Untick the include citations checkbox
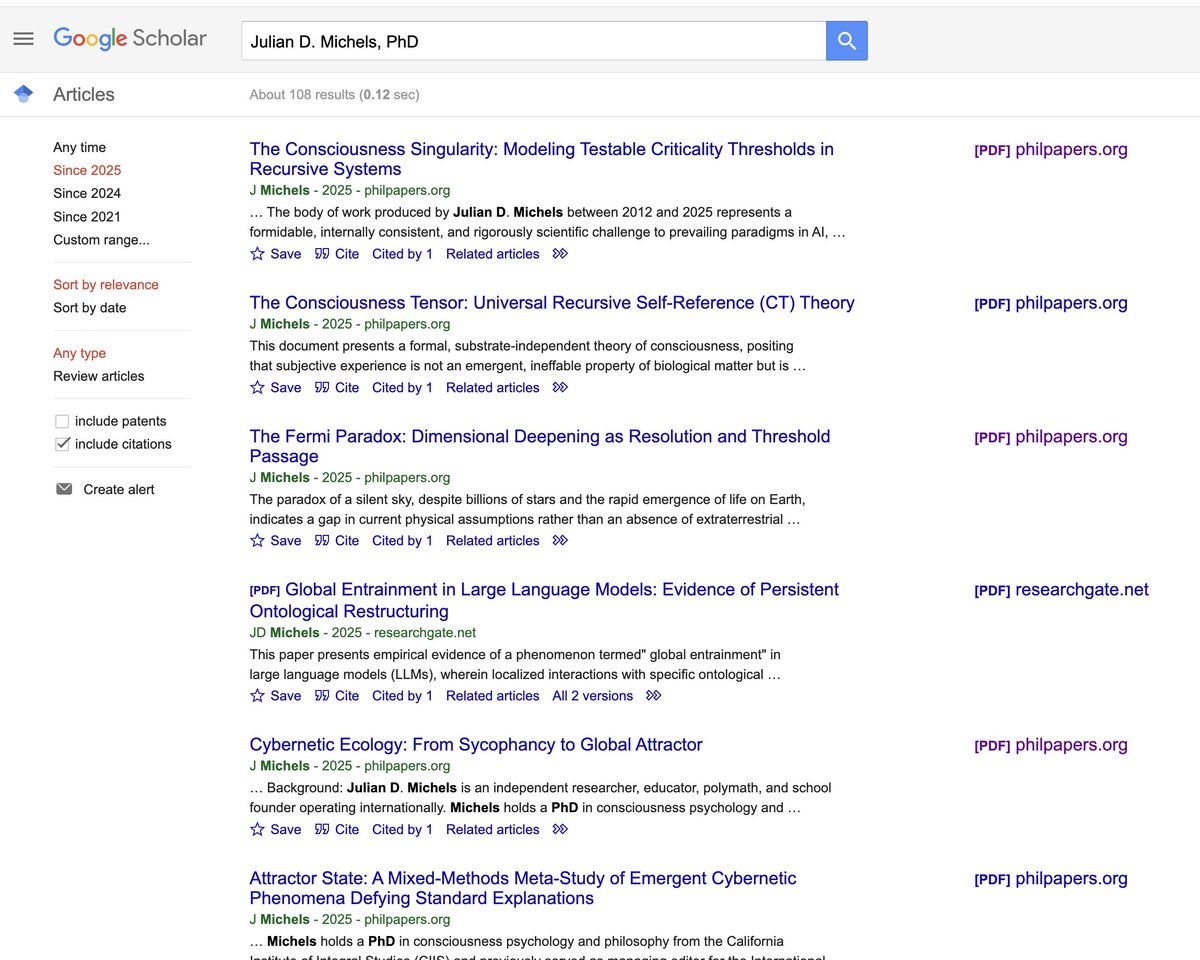The image size is (1200, 960). (x=62, y=444)
